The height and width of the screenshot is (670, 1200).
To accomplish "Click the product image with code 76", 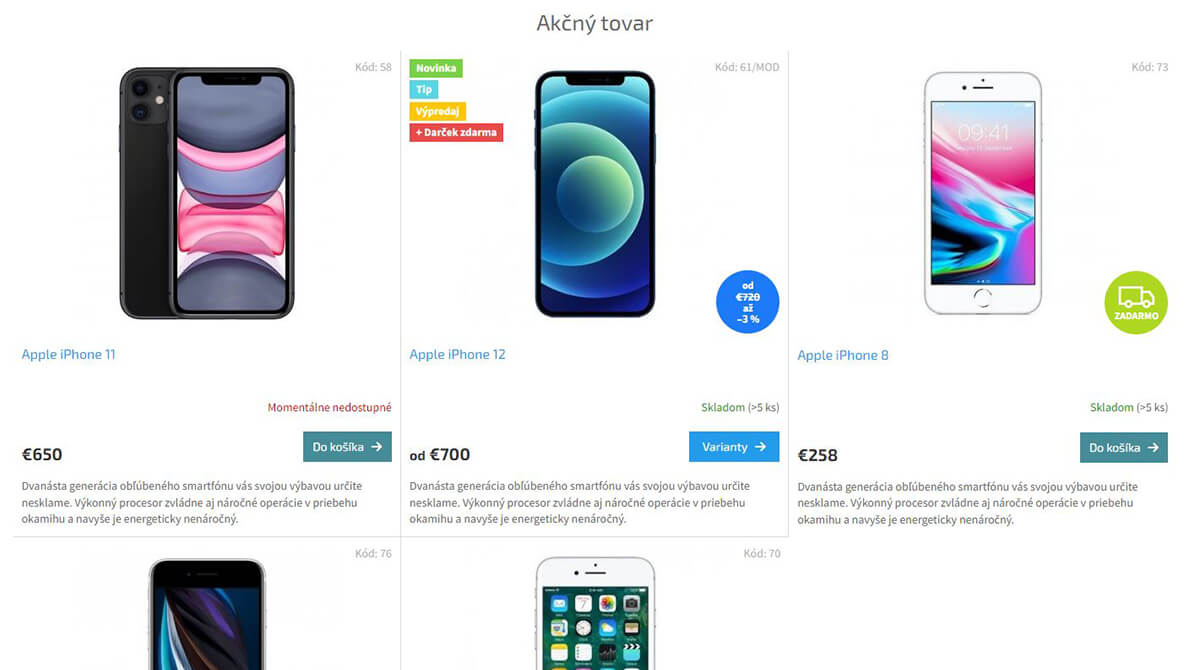I will click(x=207, y=614).
